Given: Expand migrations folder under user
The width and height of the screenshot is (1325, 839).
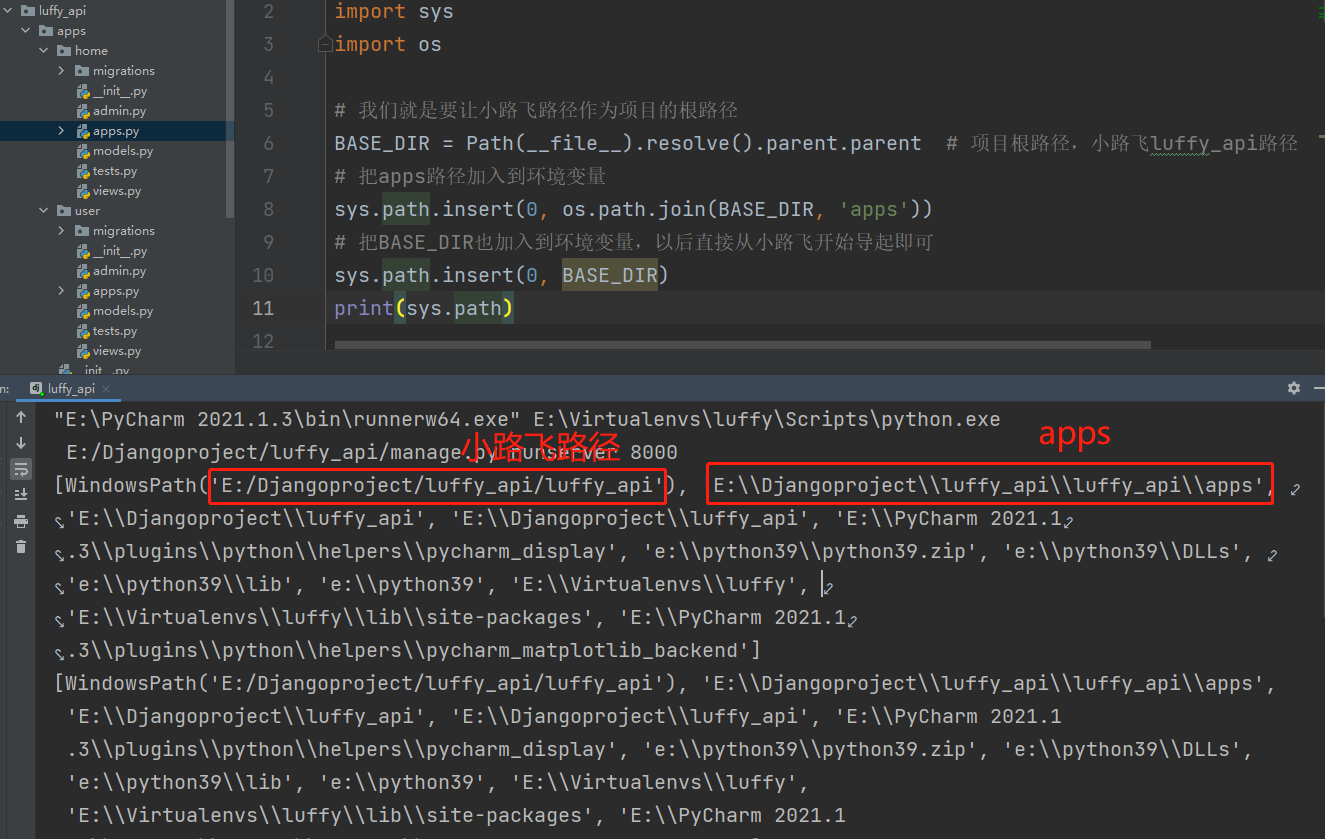Looking at the screenshot, I should pyautogui.click(x=61, y=231).
